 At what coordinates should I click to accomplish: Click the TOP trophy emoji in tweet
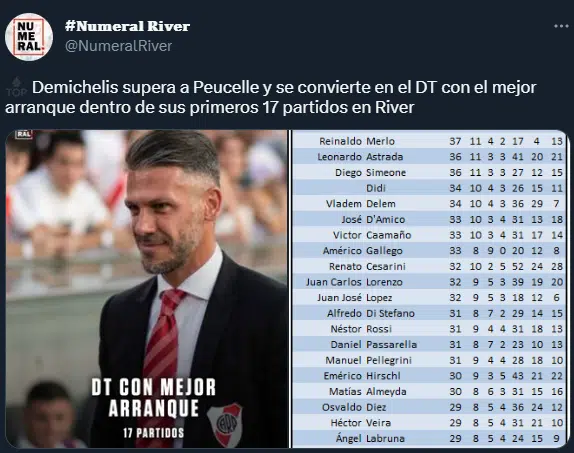coord(16,87)
